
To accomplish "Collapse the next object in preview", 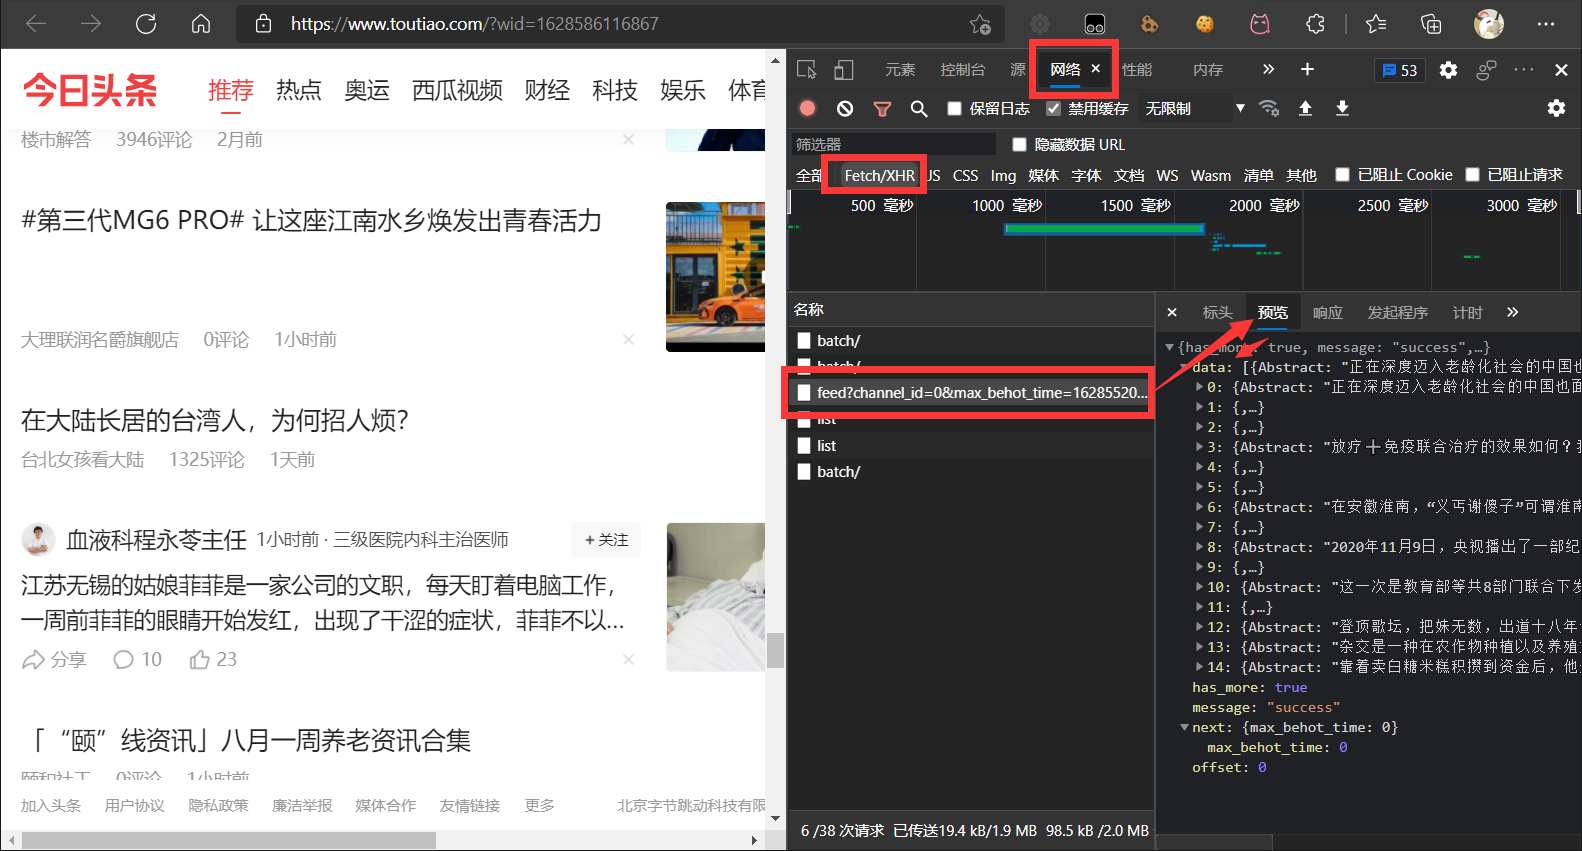I will coord(1184,727).
